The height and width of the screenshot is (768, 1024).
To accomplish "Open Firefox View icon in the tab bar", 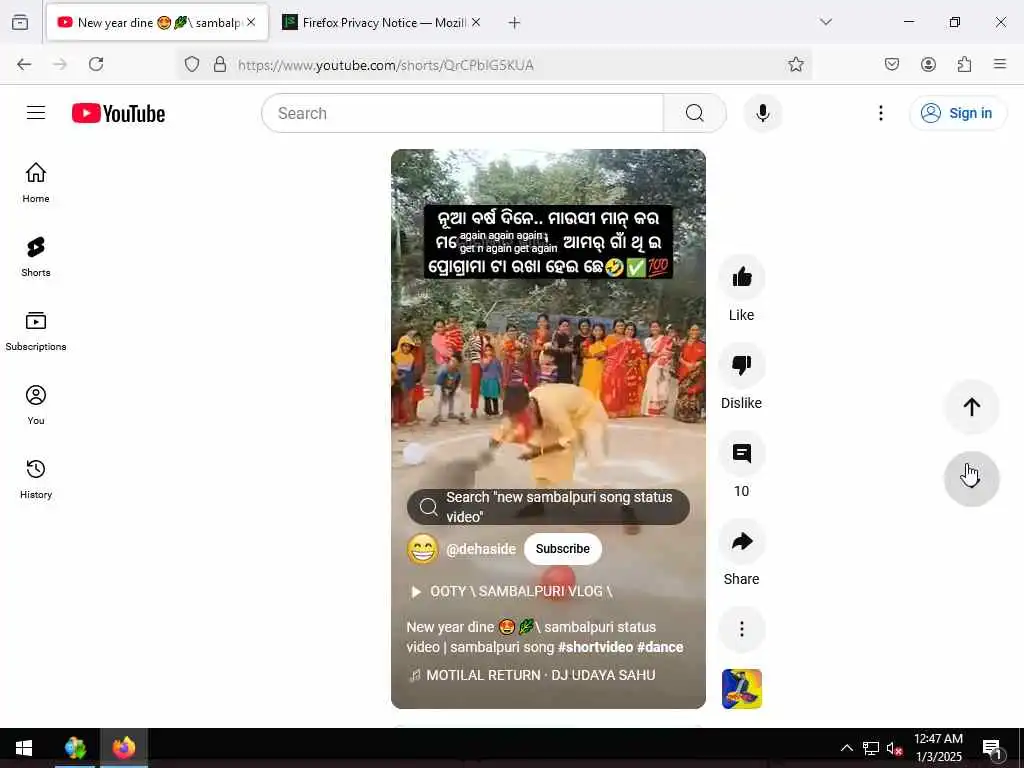I will pyautogui.click(x=20, y=22).
